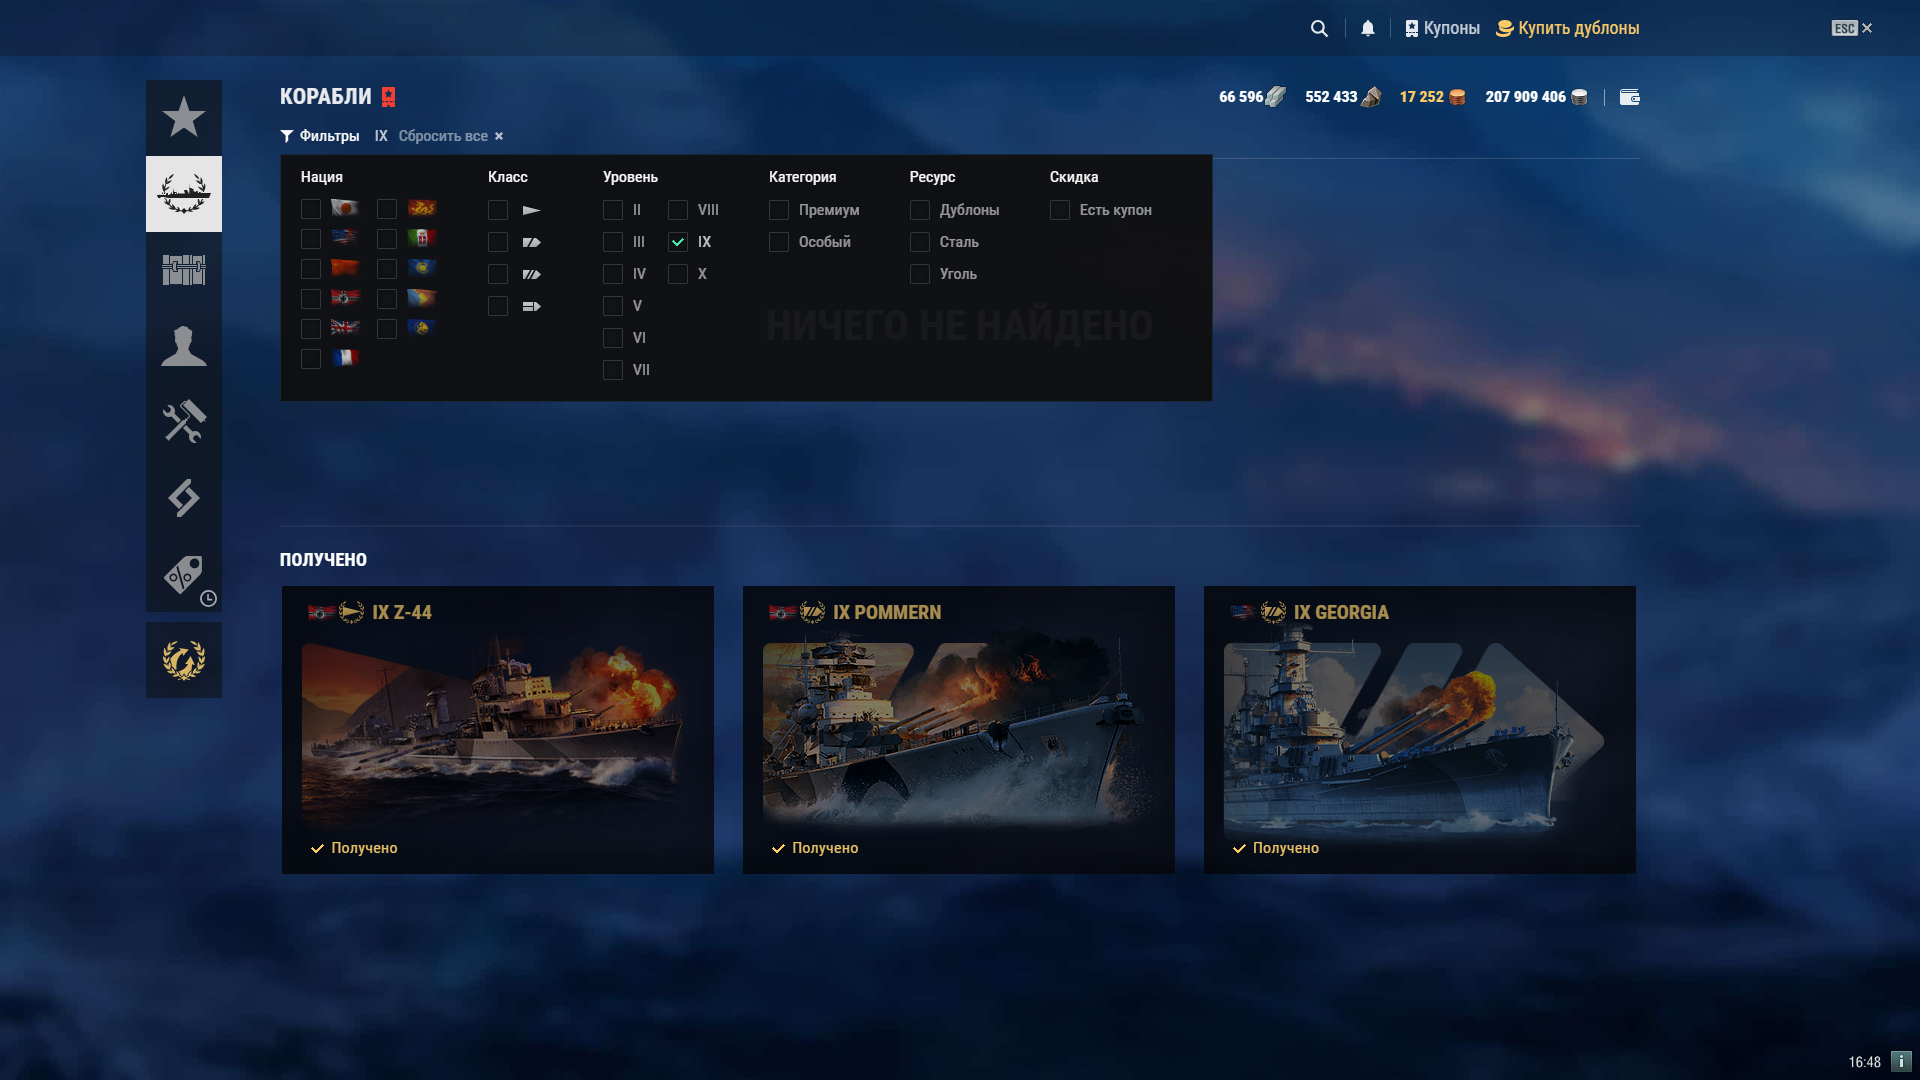Check the French flag nation checkbox

tap(311, 359)
